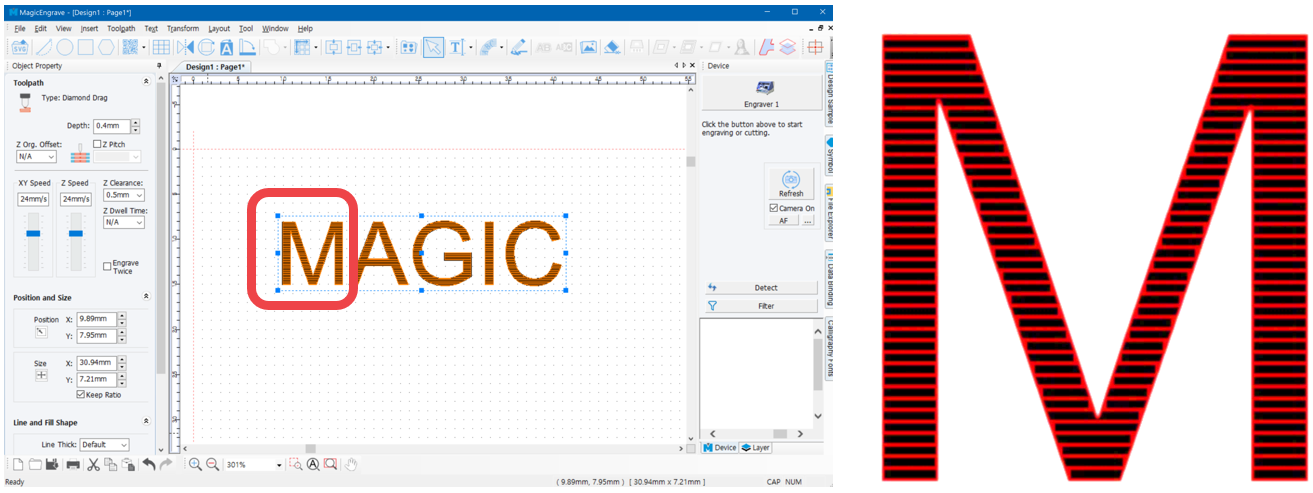This screenshot has height=493, width=1313.
Task: Open the File menu
Action: (20, 29)
